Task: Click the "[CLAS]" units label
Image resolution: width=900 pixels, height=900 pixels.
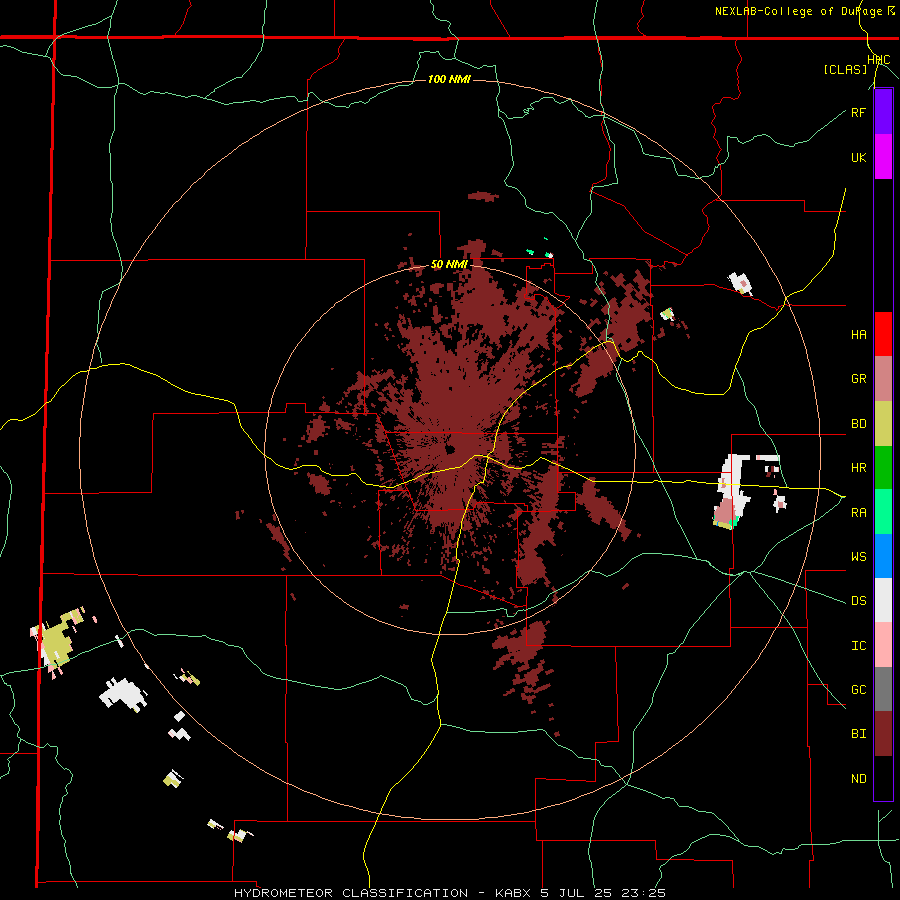Action: [845, 69]
